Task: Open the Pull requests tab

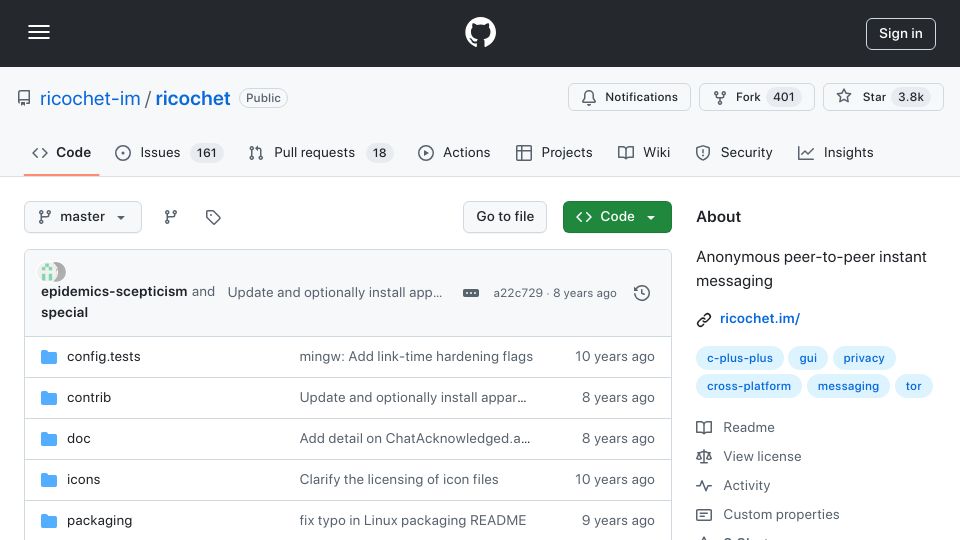Action: (320, 152)
